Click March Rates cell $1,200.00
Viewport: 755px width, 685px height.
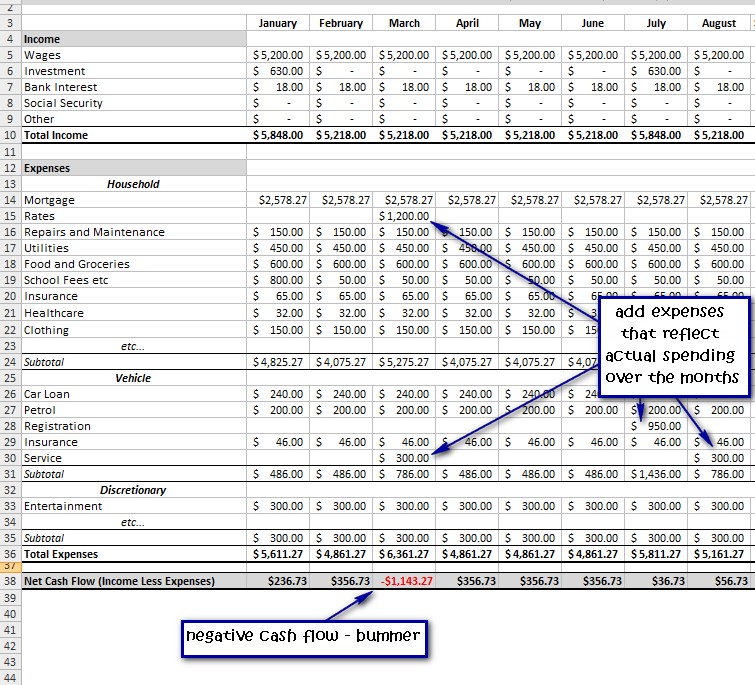[x=404, y=216]
